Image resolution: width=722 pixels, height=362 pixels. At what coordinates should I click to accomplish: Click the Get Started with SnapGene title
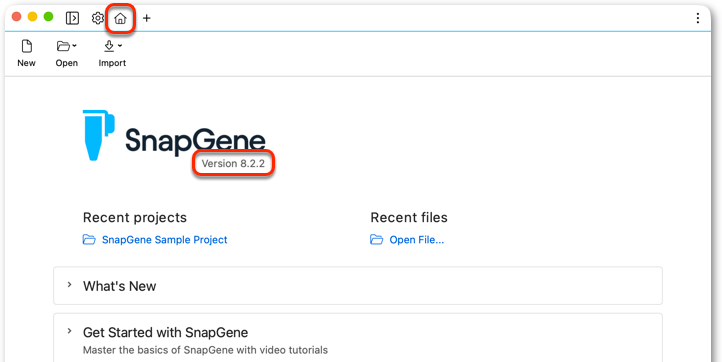(165, 332)
